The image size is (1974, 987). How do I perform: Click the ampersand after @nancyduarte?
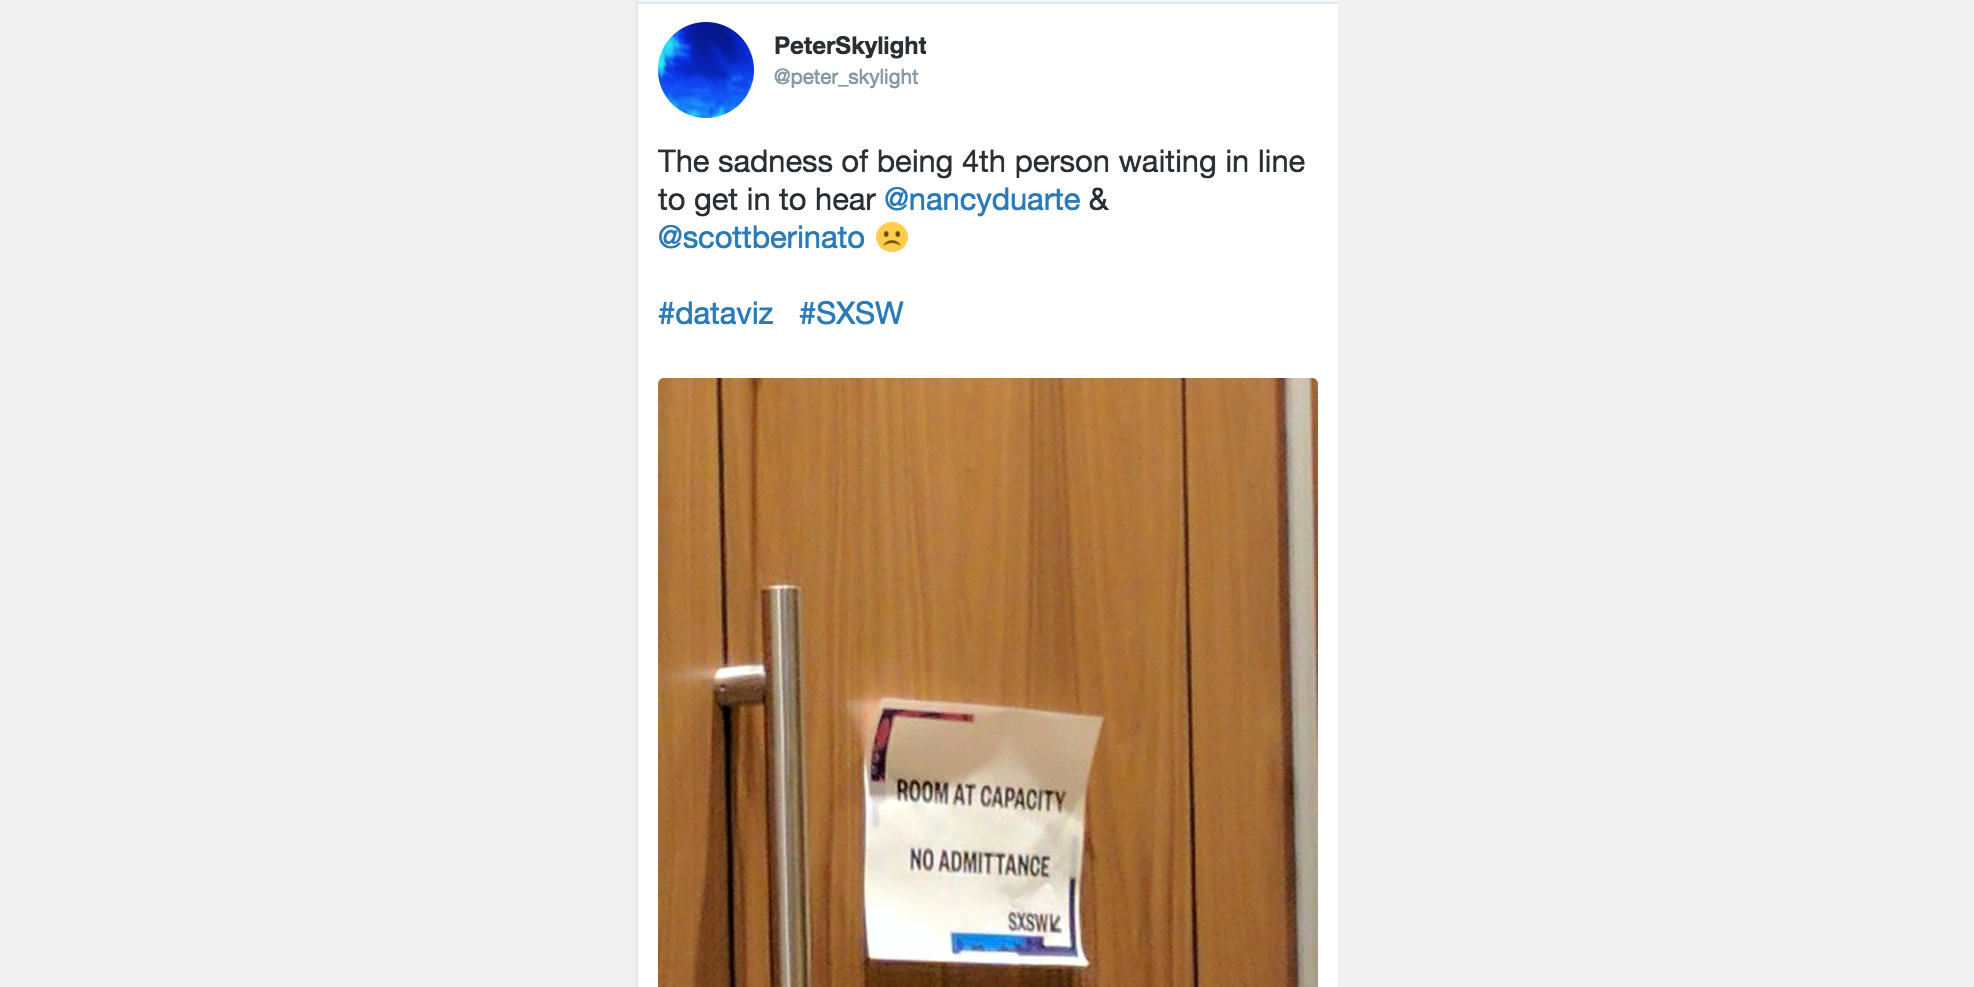pyautogui.click(x=1099, y=200)
